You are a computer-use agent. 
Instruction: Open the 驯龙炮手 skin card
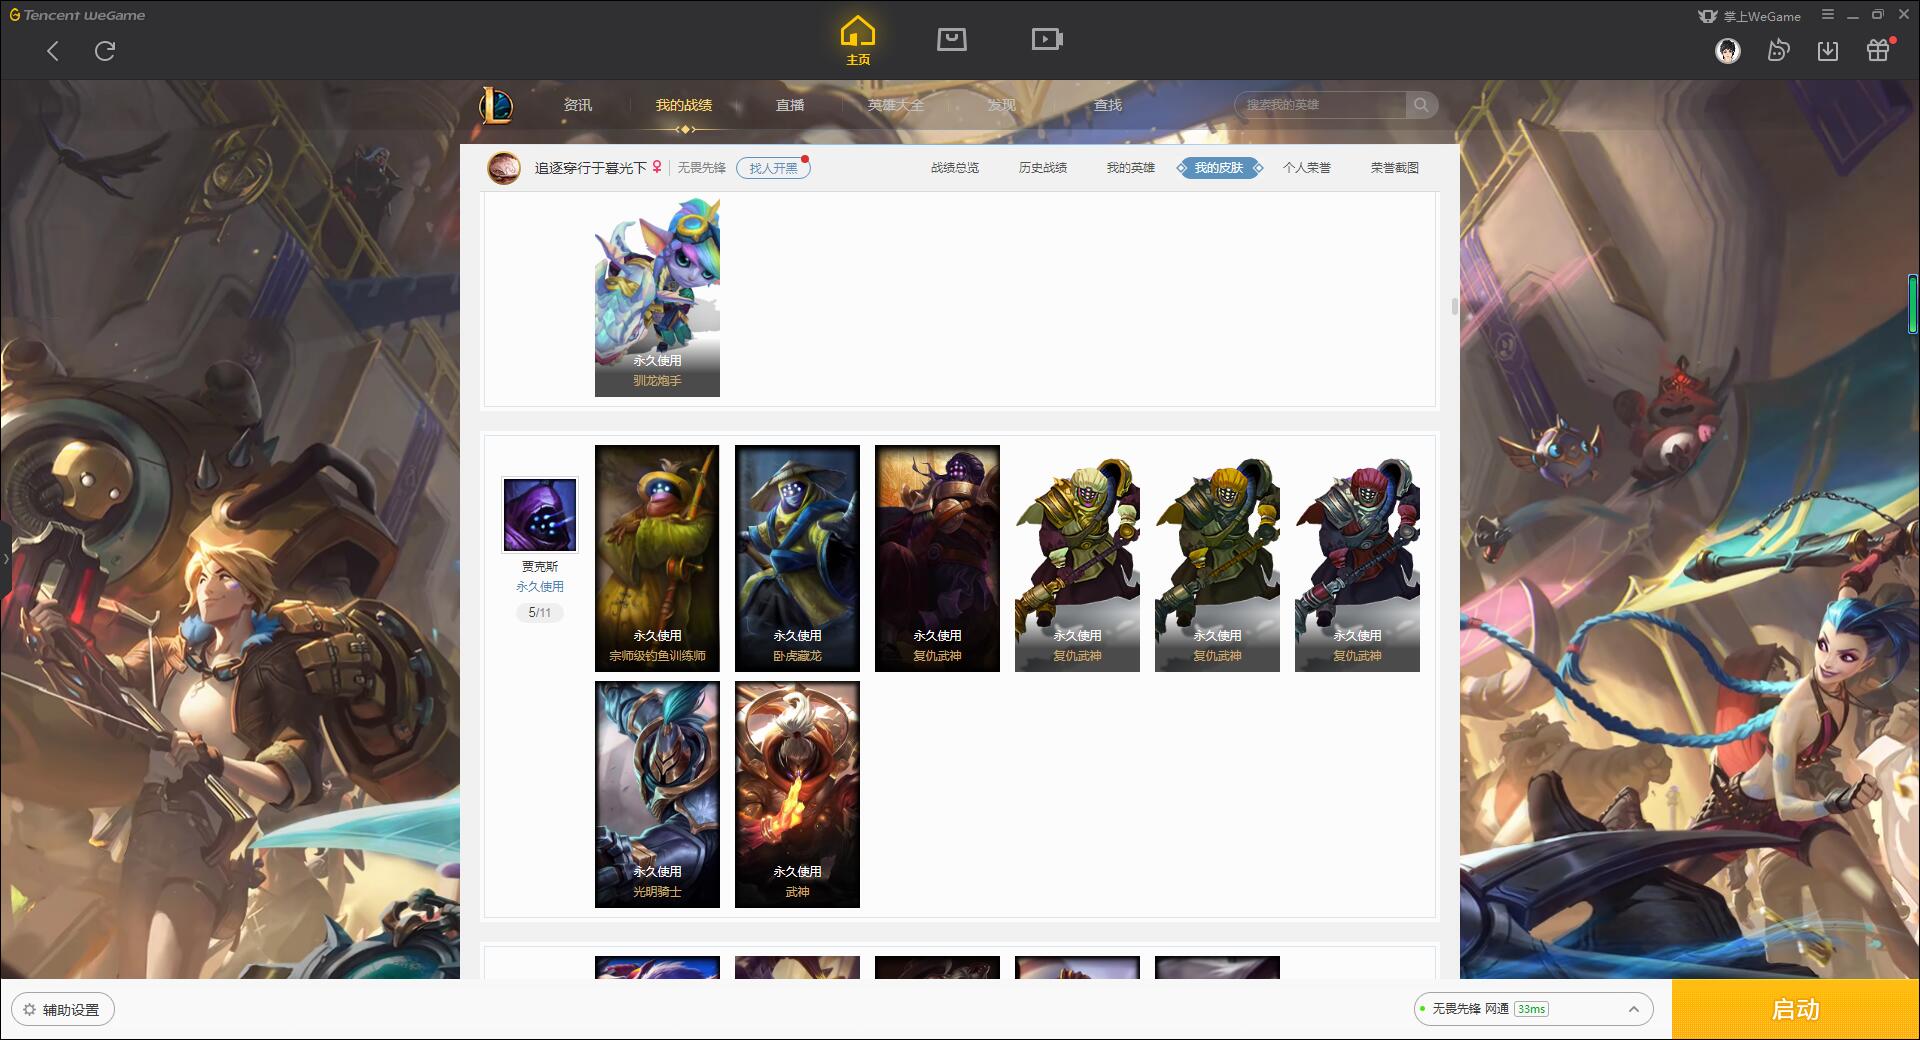pos(657,297)
